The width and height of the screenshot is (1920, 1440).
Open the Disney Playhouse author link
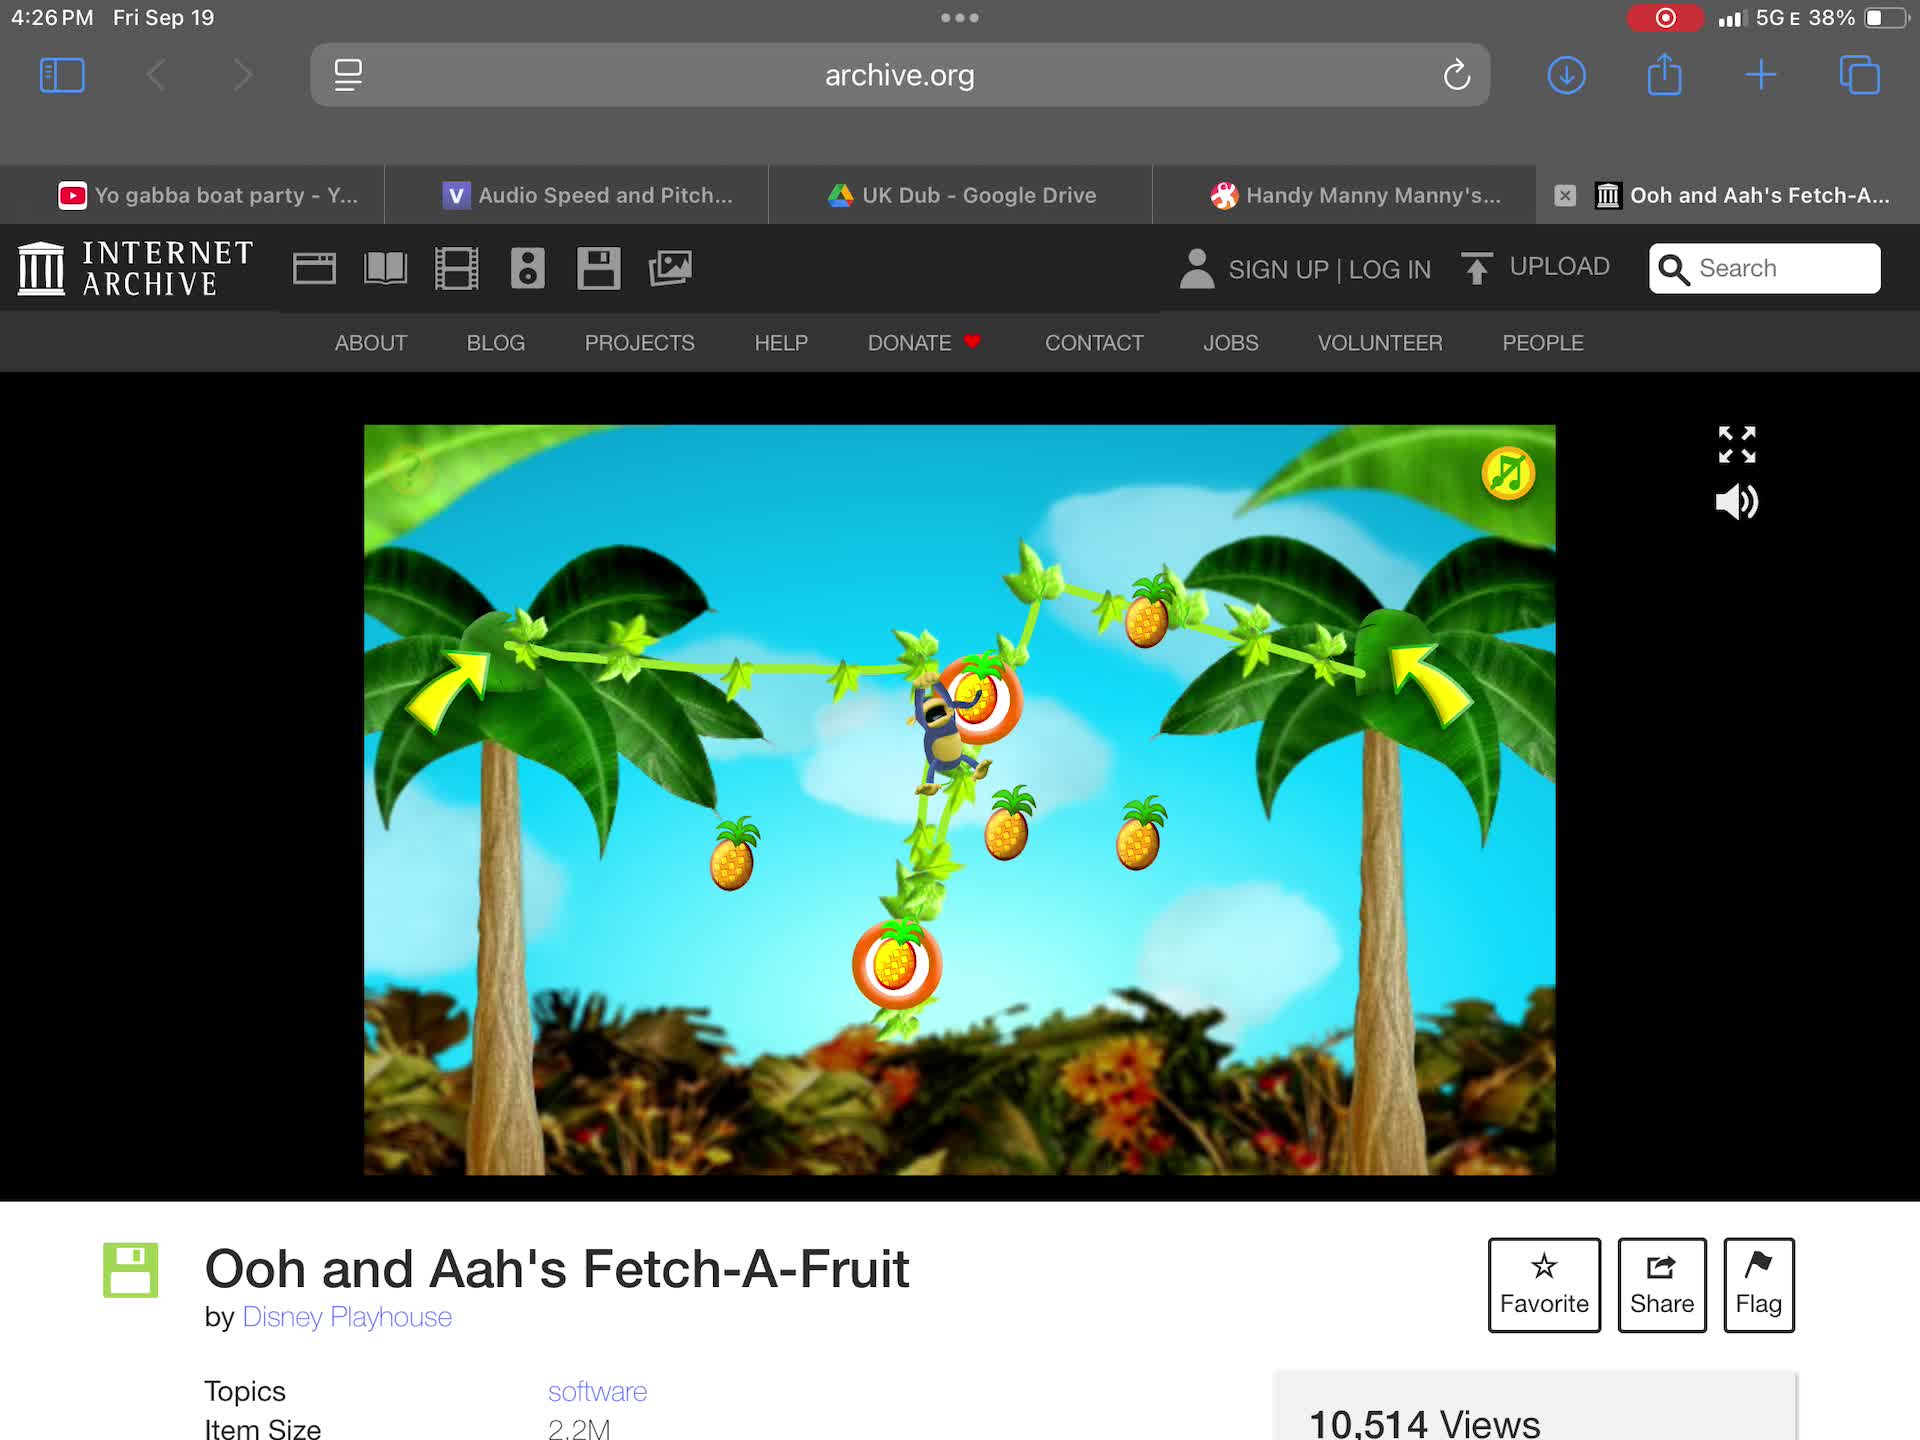pos(347,1317)
